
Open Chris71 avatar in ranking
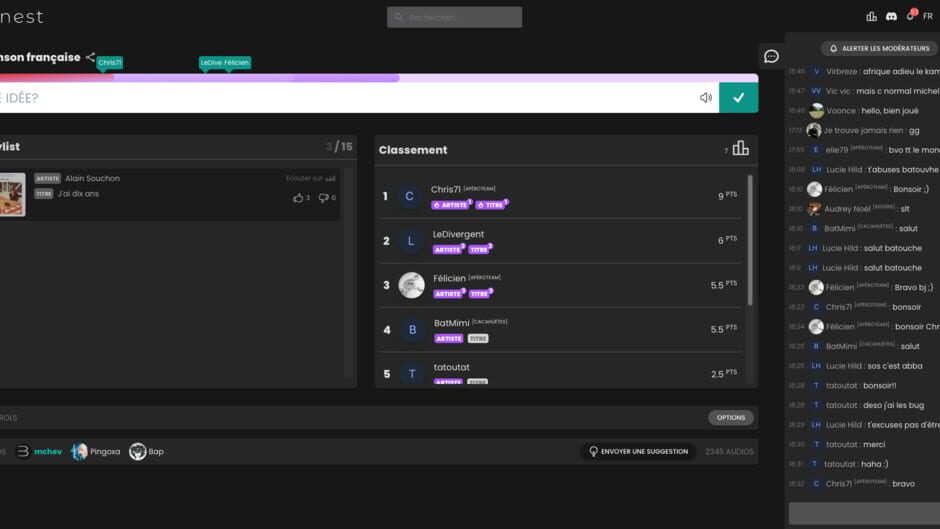(x=409, y=196)
